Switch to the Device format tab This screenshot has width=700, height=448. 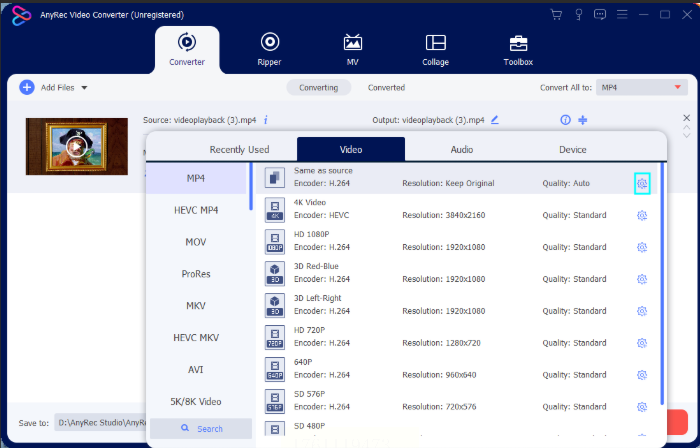coord(572,149)
